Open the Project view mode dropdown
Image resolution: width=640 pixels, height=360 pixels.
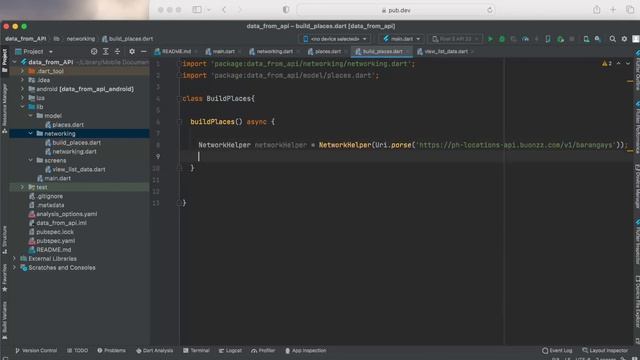(x=34, y=51)
